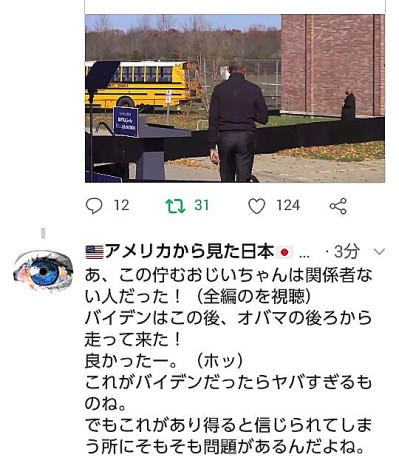
Task: Open the アメリカから見た日本 profile name
Action: (189, 252)
